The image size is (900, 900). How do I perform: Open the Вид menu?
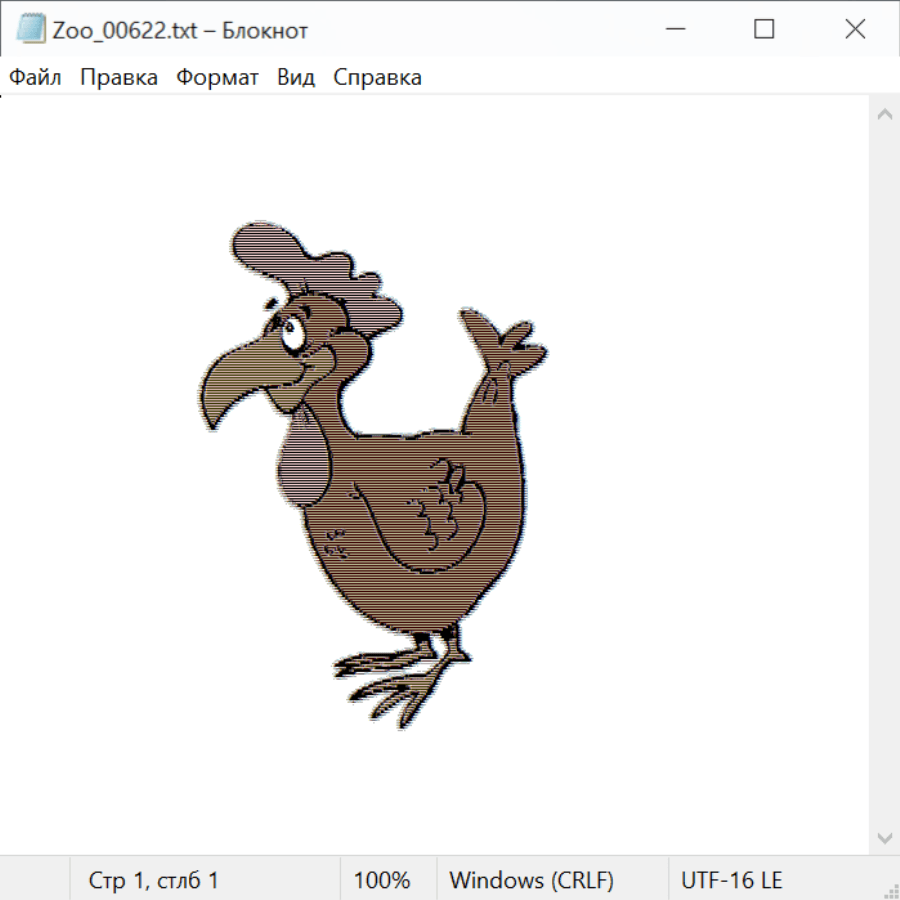coord(296,78)
